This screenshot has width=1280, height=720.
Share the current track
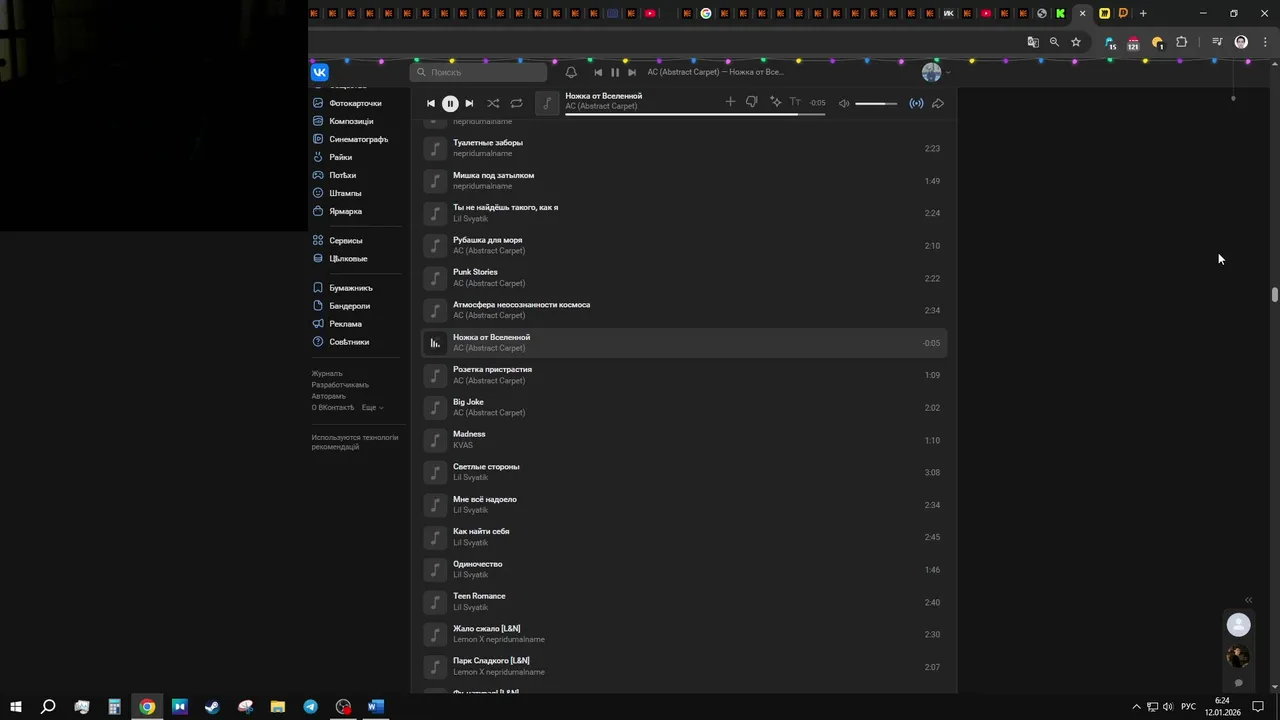click(x=938, y=103)
